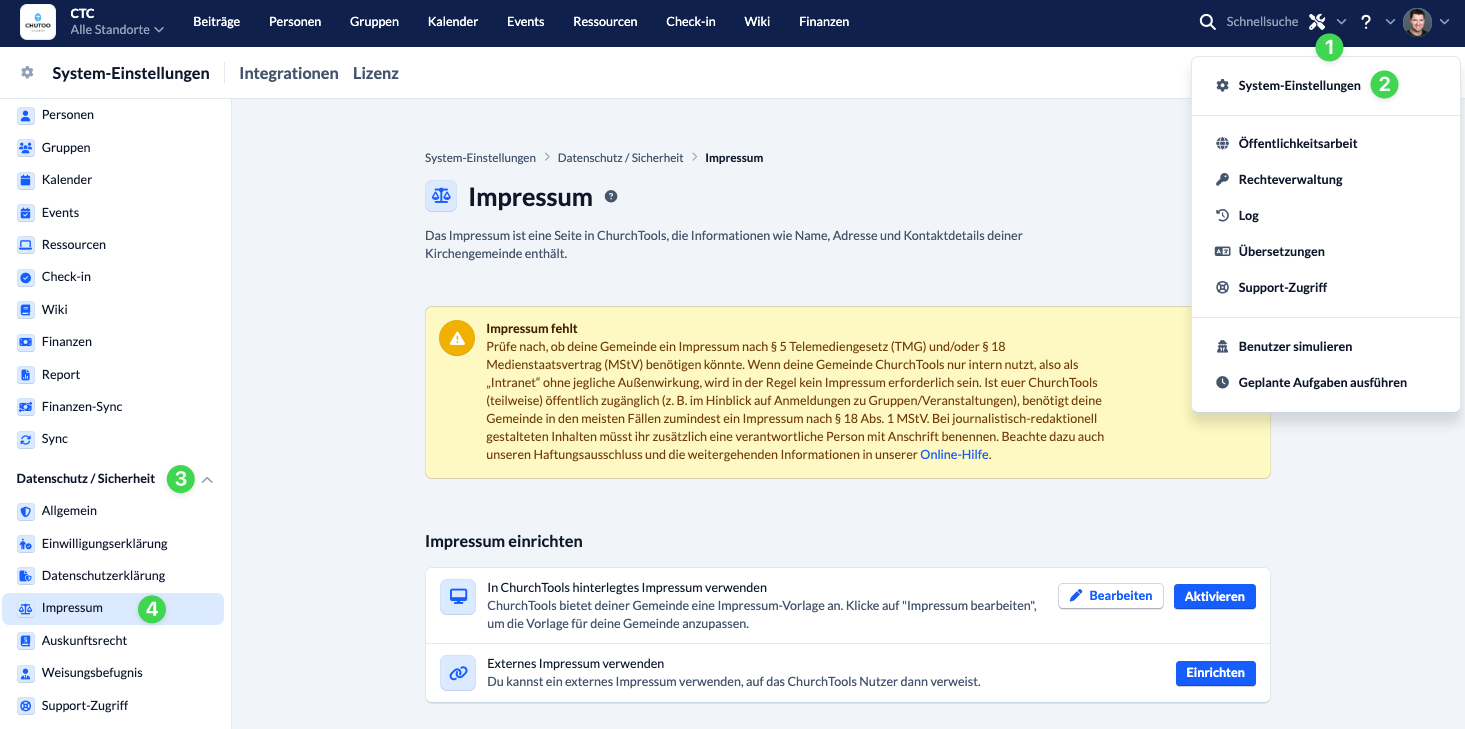Switch to the Lizenz tab

[x=376, y=73]
